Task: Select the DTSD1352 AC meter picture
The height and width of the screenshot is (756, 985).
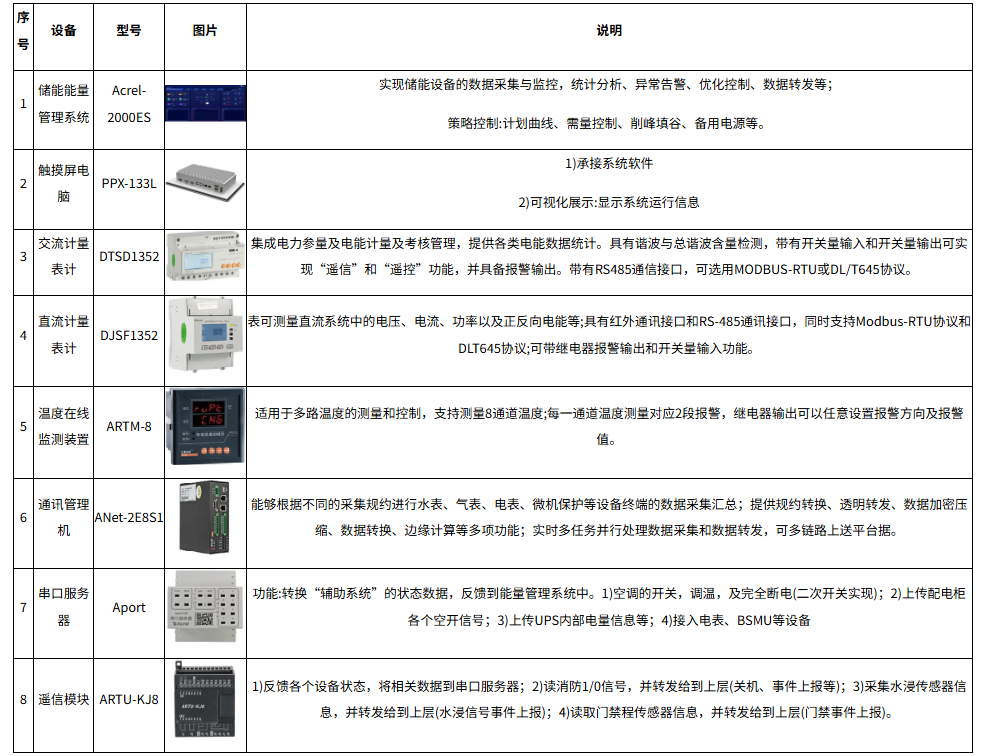Action: [205, 256]
